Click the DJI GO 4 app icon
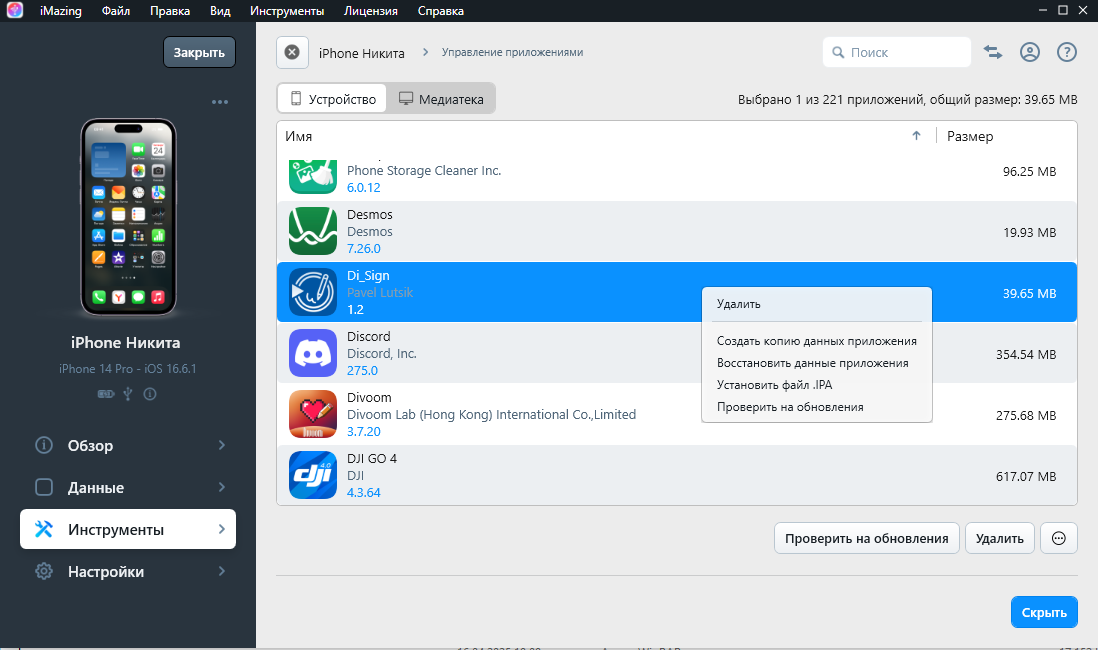The width and height of the screenshot is (1098, 650). [x=313, y=475]
